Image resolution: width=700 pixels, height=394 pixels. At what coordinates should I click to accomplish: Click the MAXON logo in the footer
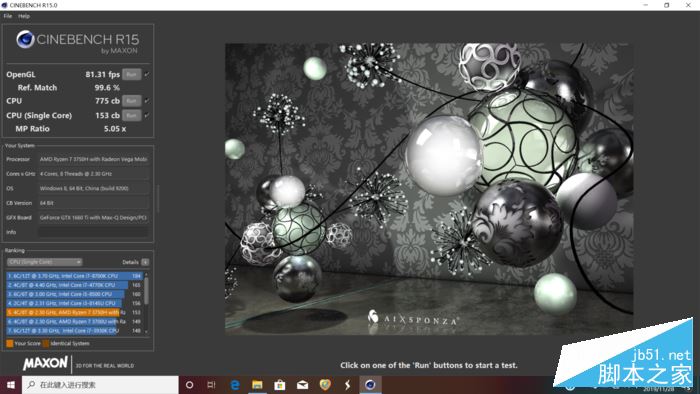tap(46, 363)
